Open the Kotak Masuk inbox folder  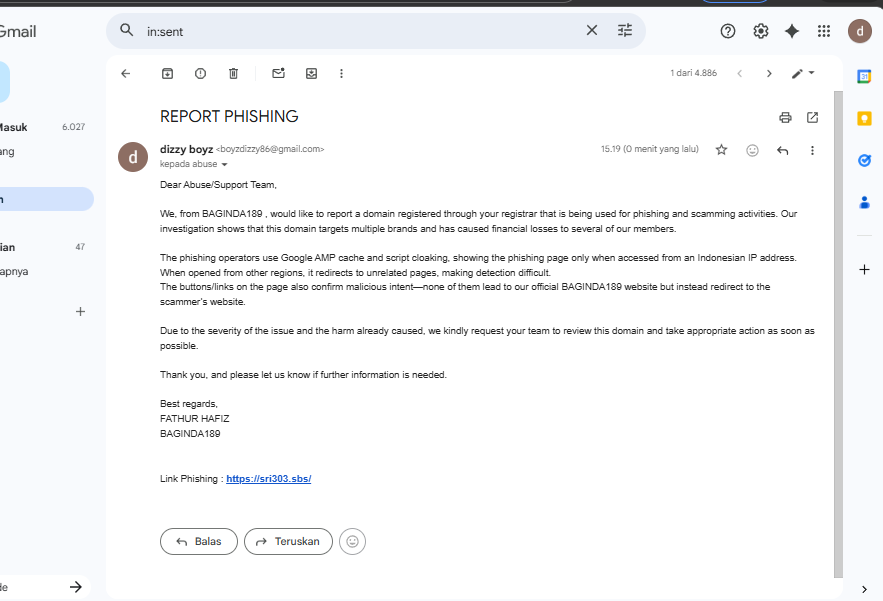click(x=43, y=127)
